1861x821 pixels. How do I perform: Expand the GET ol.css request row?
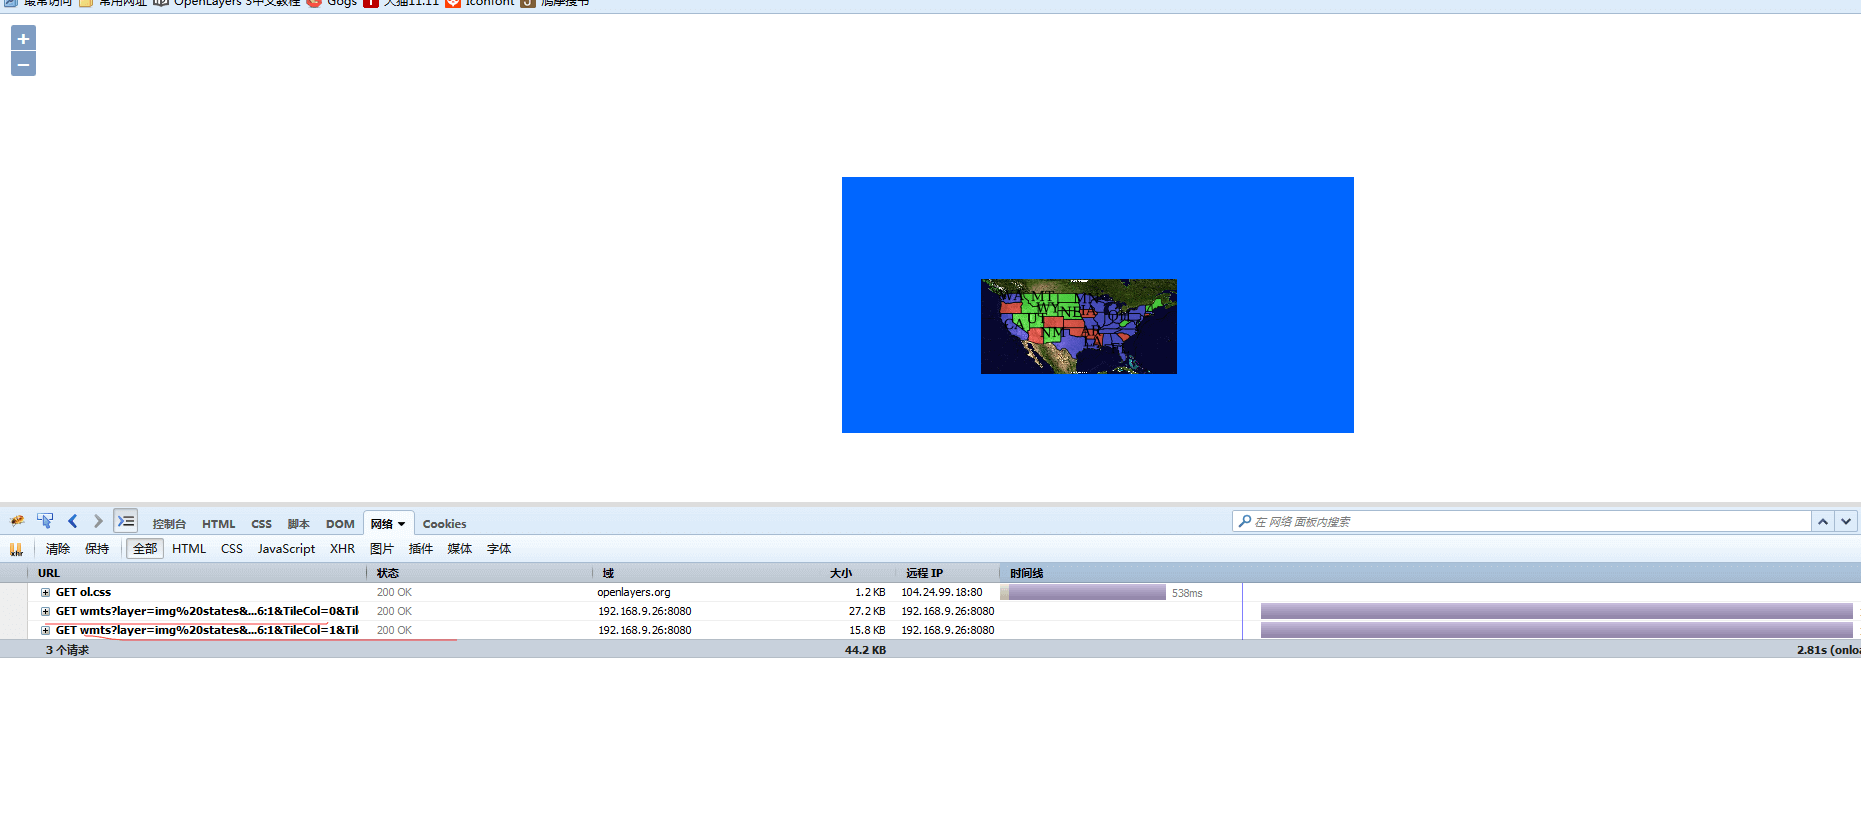coord(45,593)
